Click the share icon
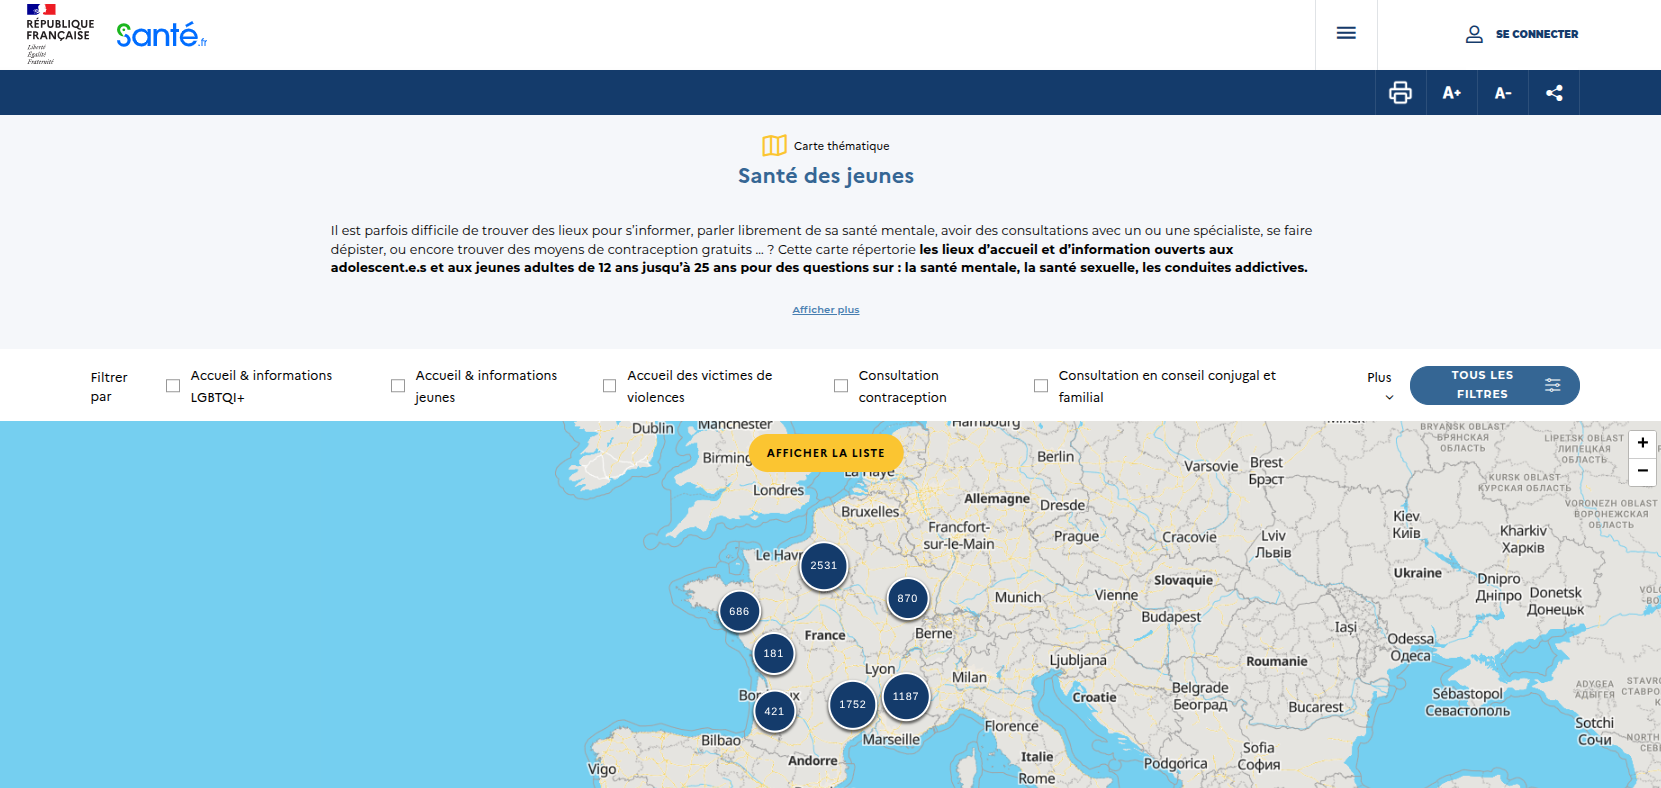Viewport: 1661px width, 788px height. pyautogui.click(x=1554, y=93)
